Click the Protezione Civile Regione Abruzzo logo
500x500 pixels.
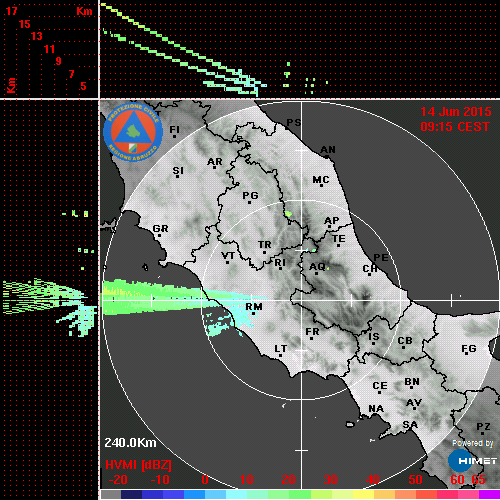click(133, 132)
